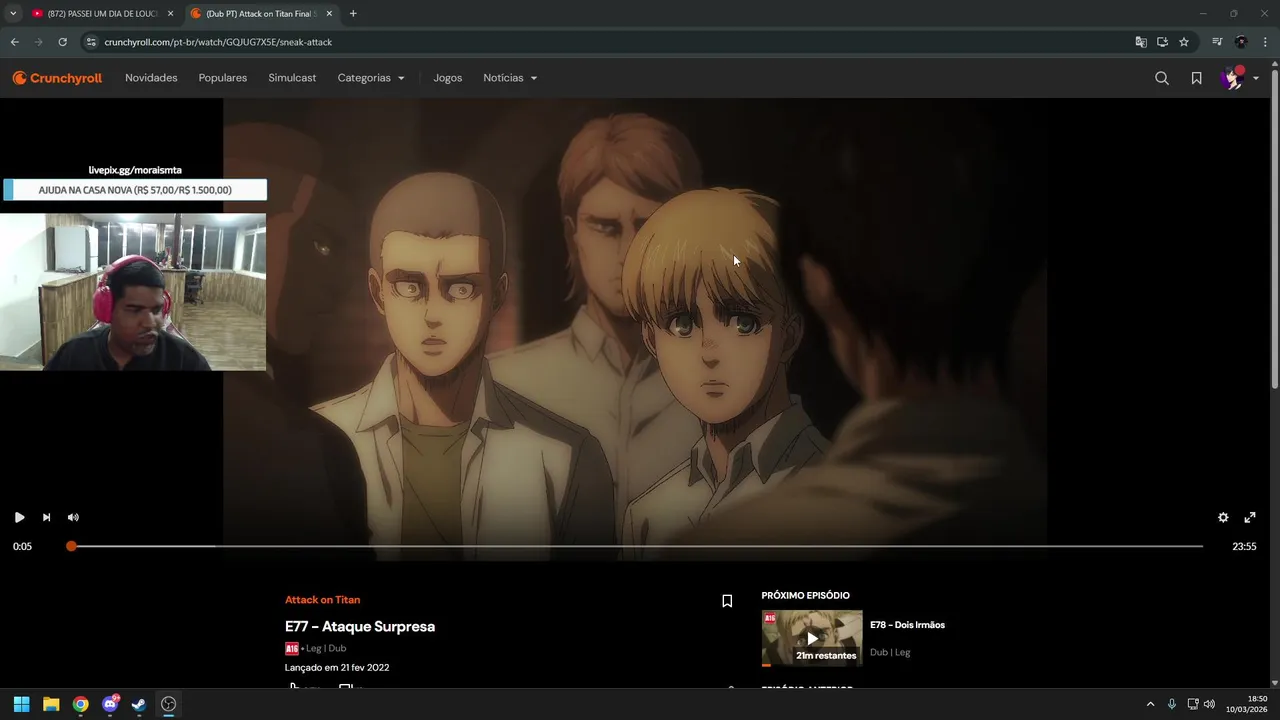The image size is (1280, 720).
Task: View site information icon in address bar
Action: pyautogui.click(x=91, y=42)
